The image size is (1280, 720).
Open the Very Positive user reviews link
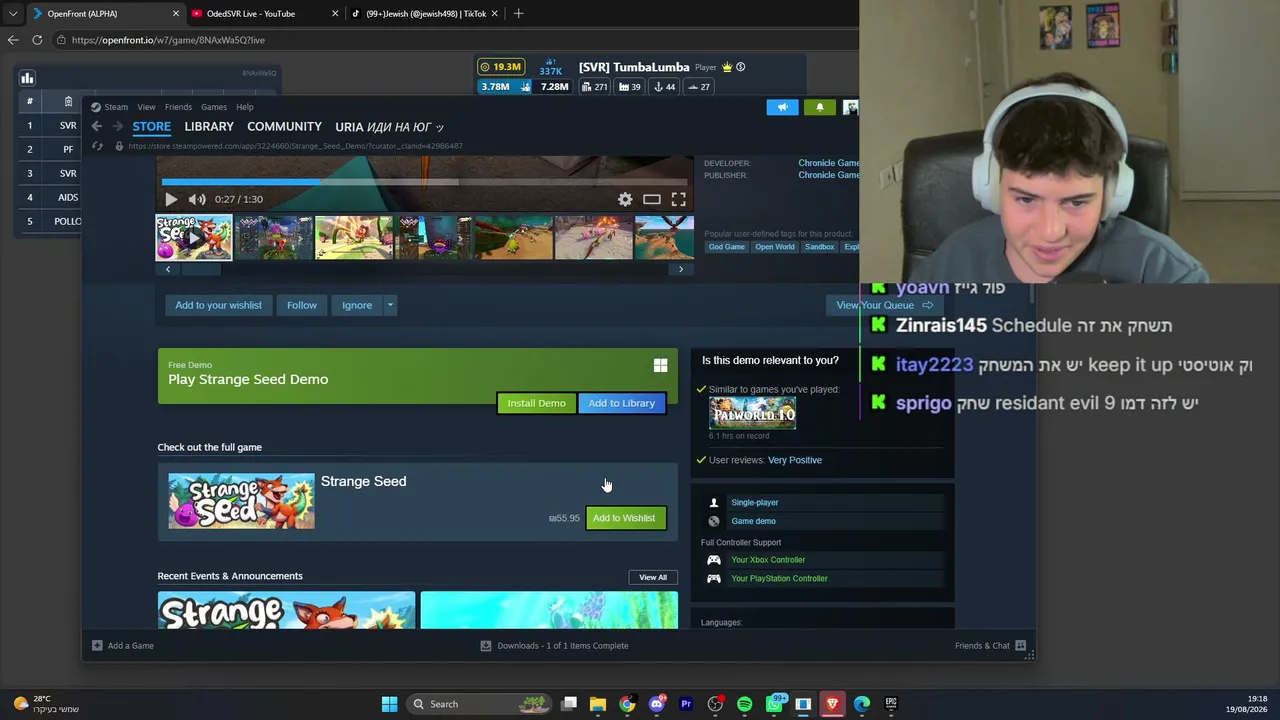(x=795, y=460)
